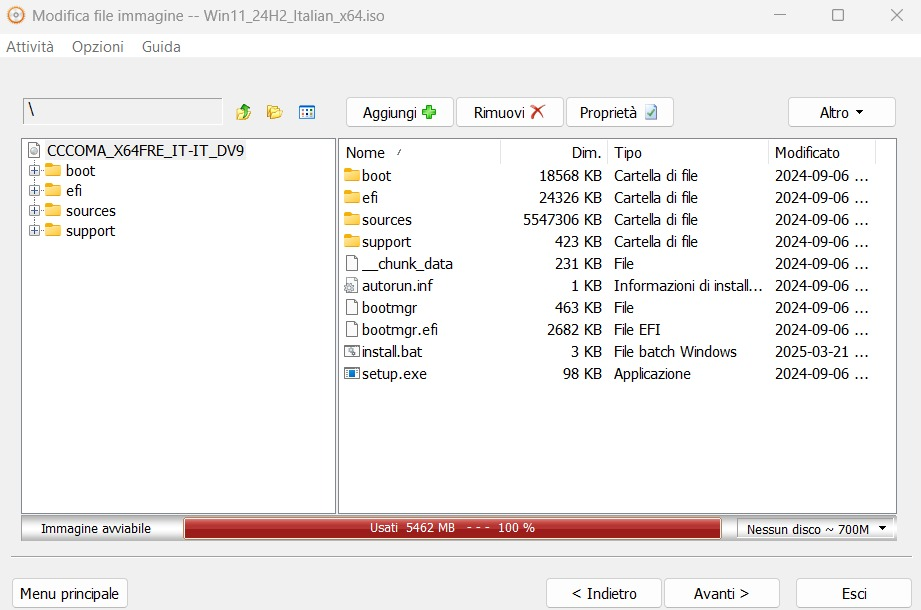Click the install.bat batch file icon
Image resolution: width=921 pixels, height=610 pixels.
pos(352,351)
